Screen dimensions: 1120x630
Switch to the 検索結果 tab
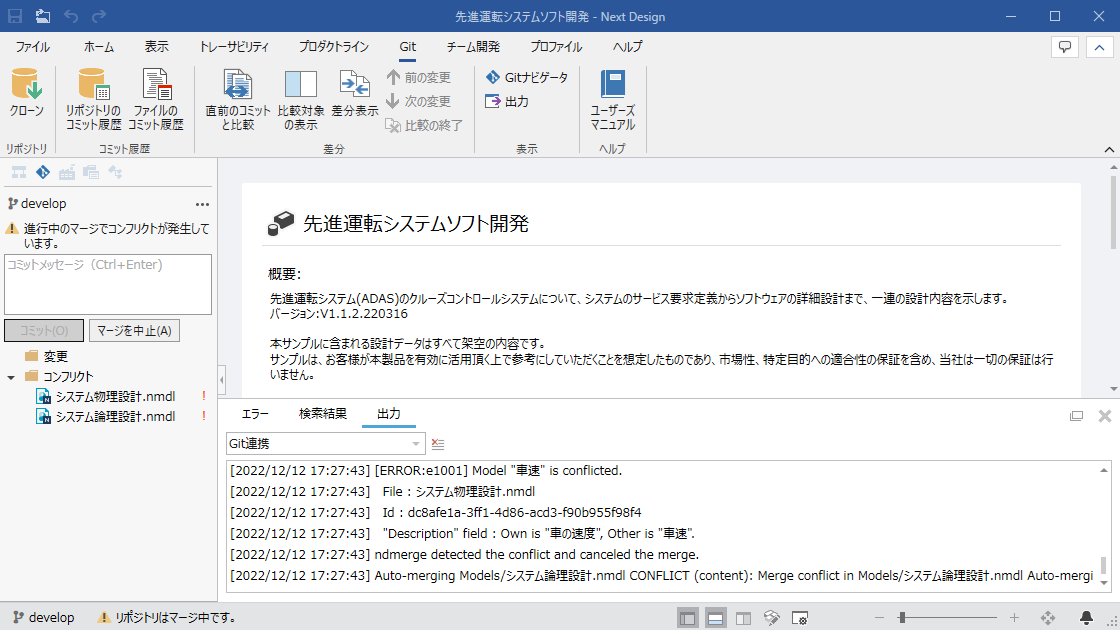[x=323, y=414]
